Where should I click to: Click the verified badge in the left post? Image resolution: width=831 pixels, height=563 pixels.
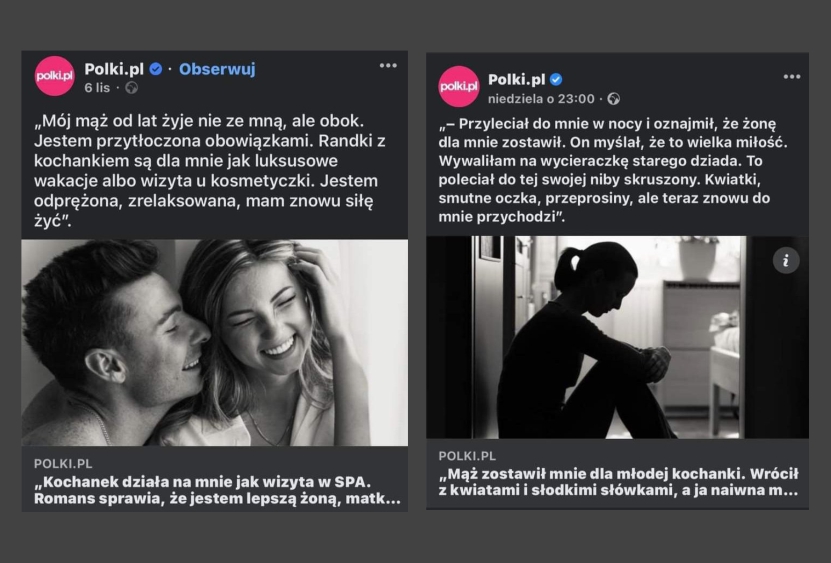tap(156, 69)
